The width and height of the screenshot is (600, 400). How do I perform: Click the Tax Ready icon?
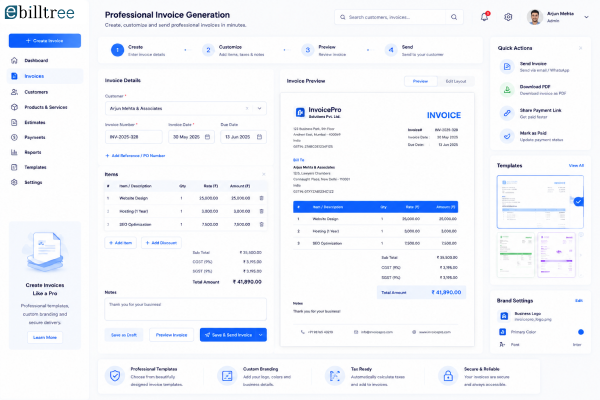pos(335,376)
